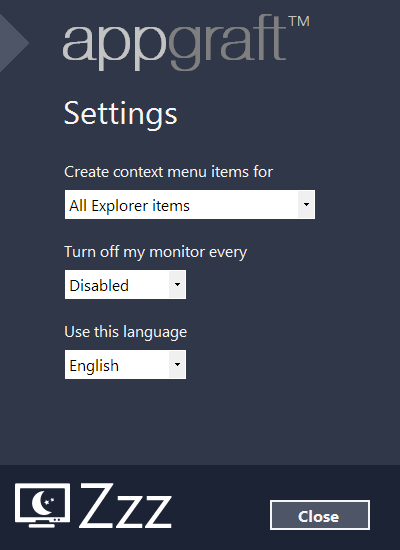Expand the monitor turn-off interval arrow
This screenshot has width=400, height=550.
177,284
